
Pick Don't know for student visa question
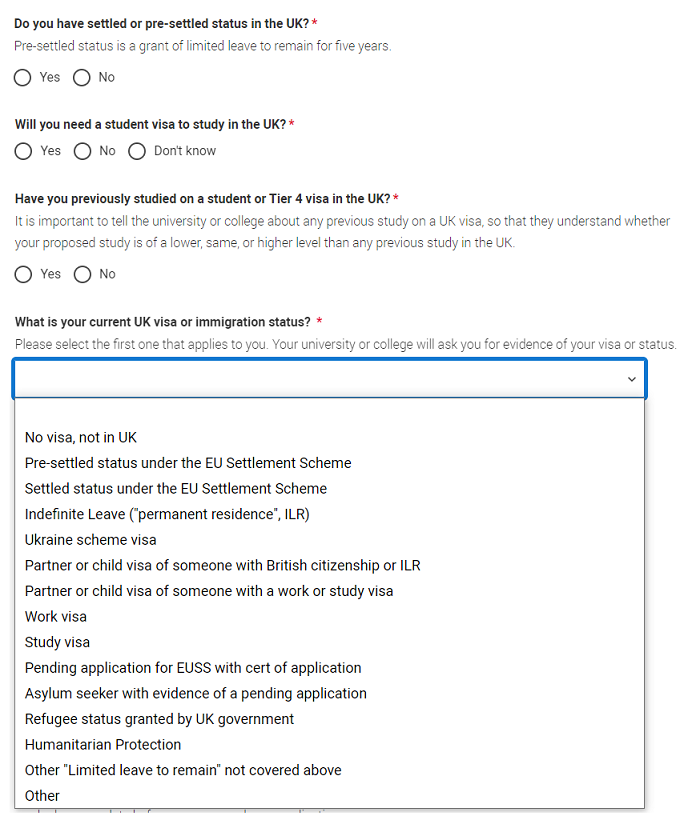click(137, 151)
